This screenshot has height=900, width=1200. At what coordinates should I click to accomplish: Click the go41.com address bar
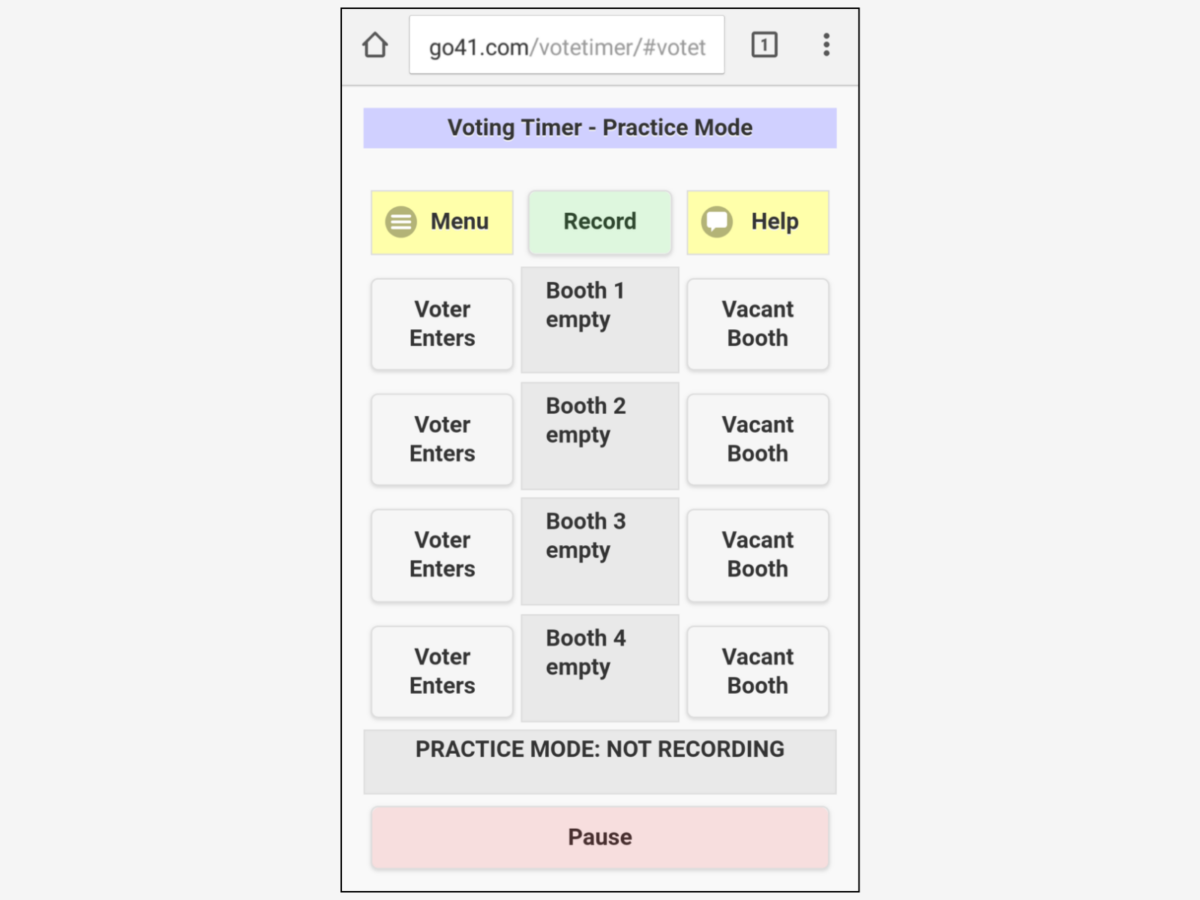[x=567, y=44]
